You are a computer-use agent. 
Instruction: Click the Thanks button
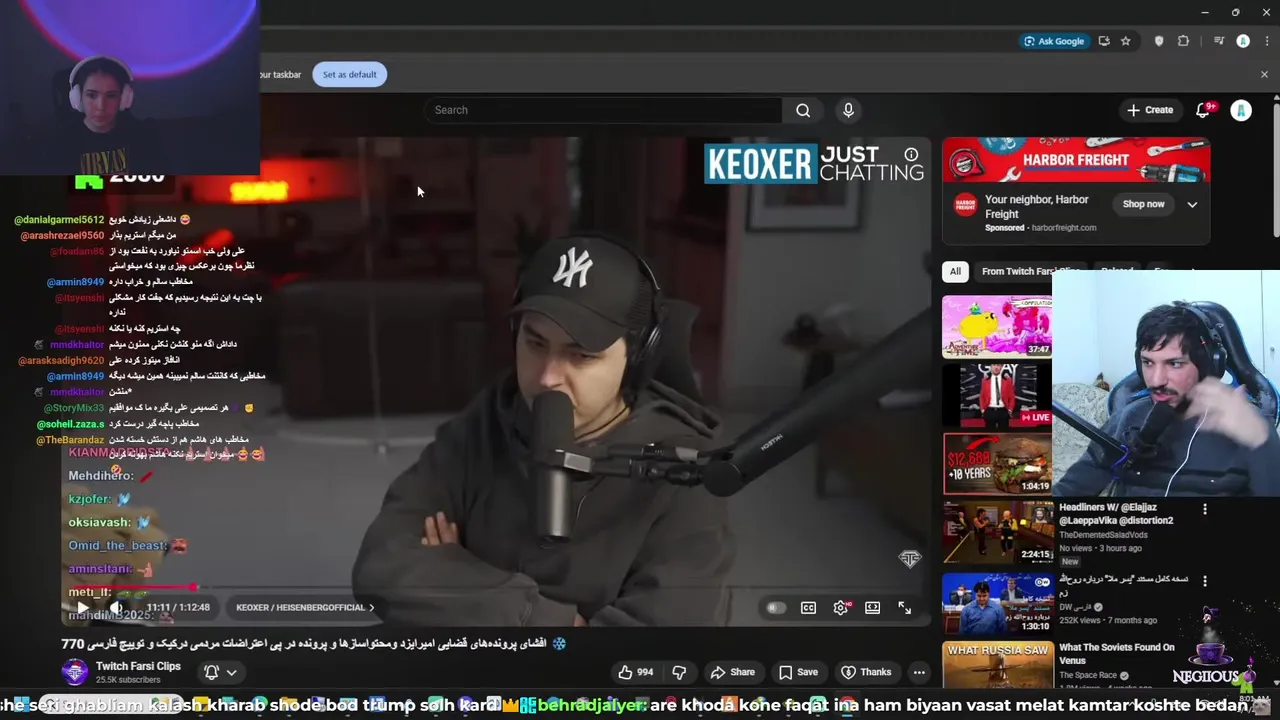[x=866, y=672]
